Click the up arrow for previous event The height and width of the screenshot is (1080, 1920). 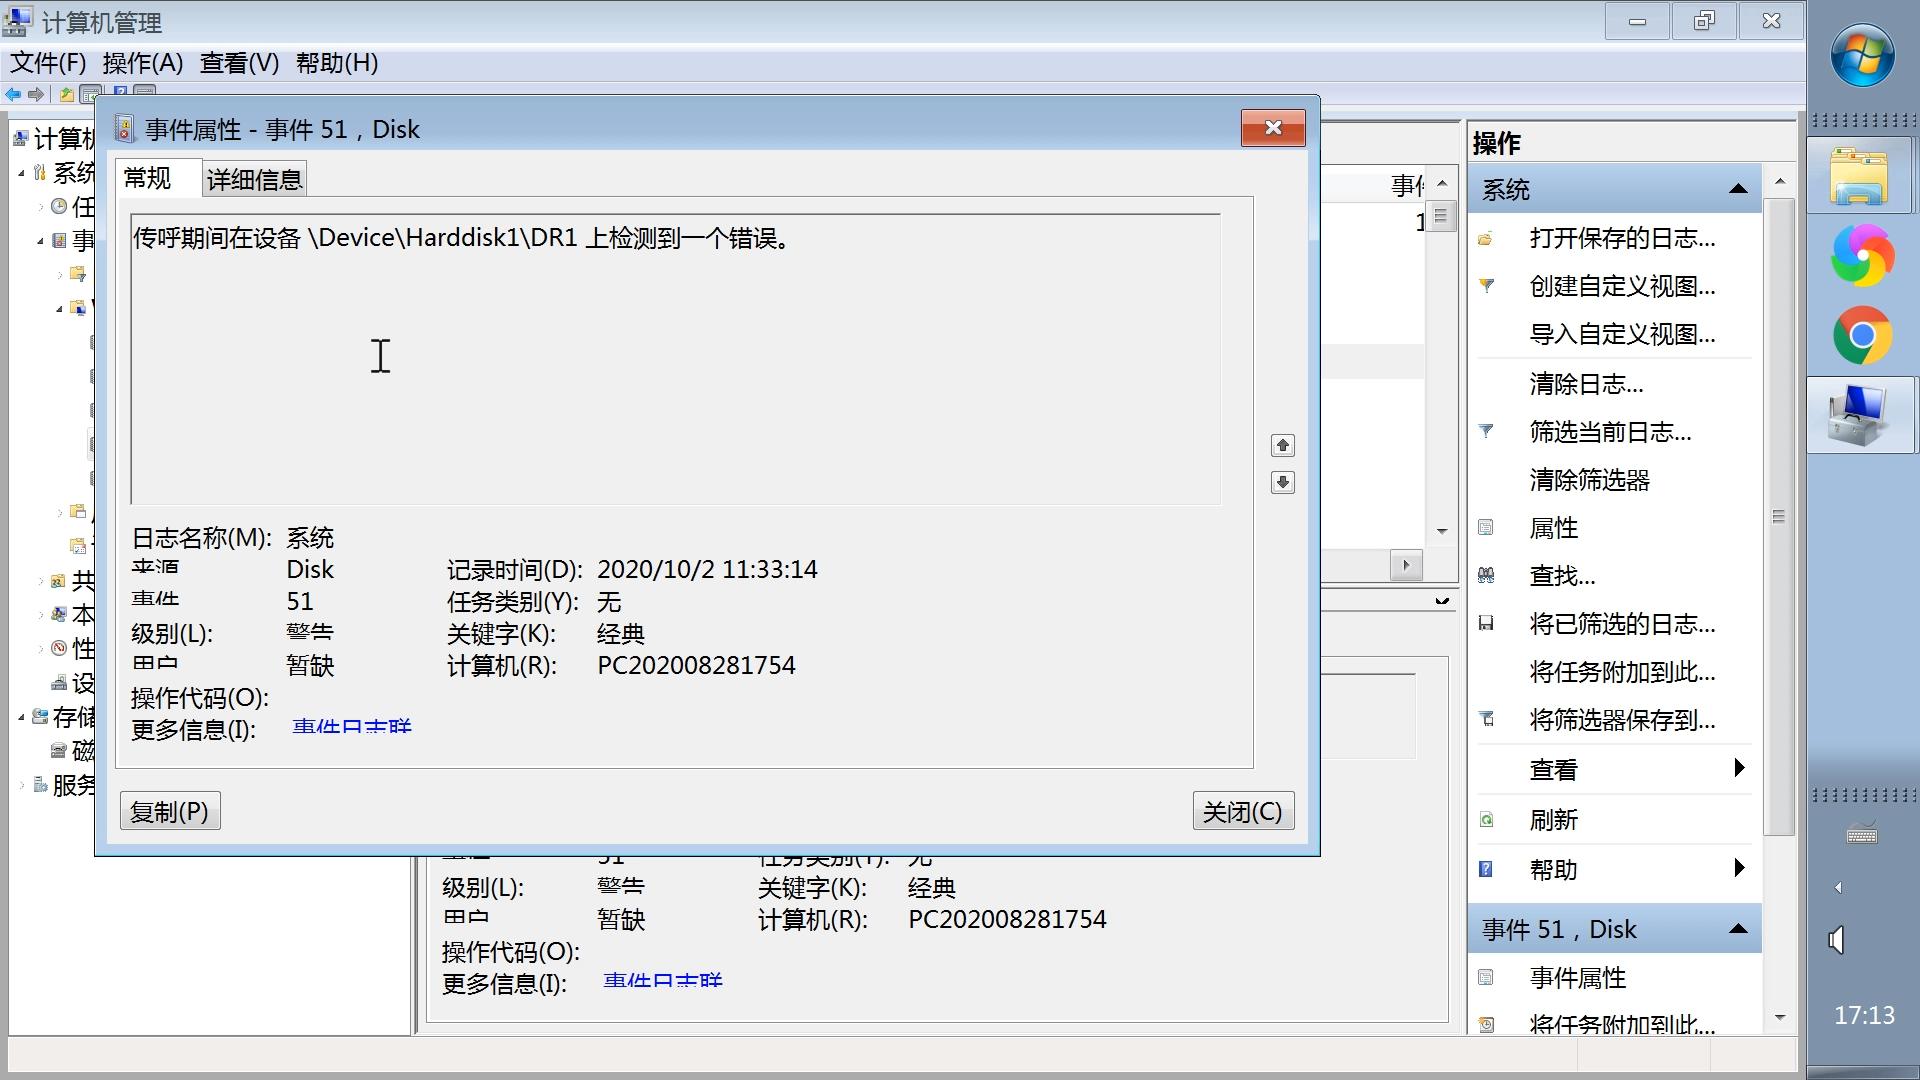1282,445
